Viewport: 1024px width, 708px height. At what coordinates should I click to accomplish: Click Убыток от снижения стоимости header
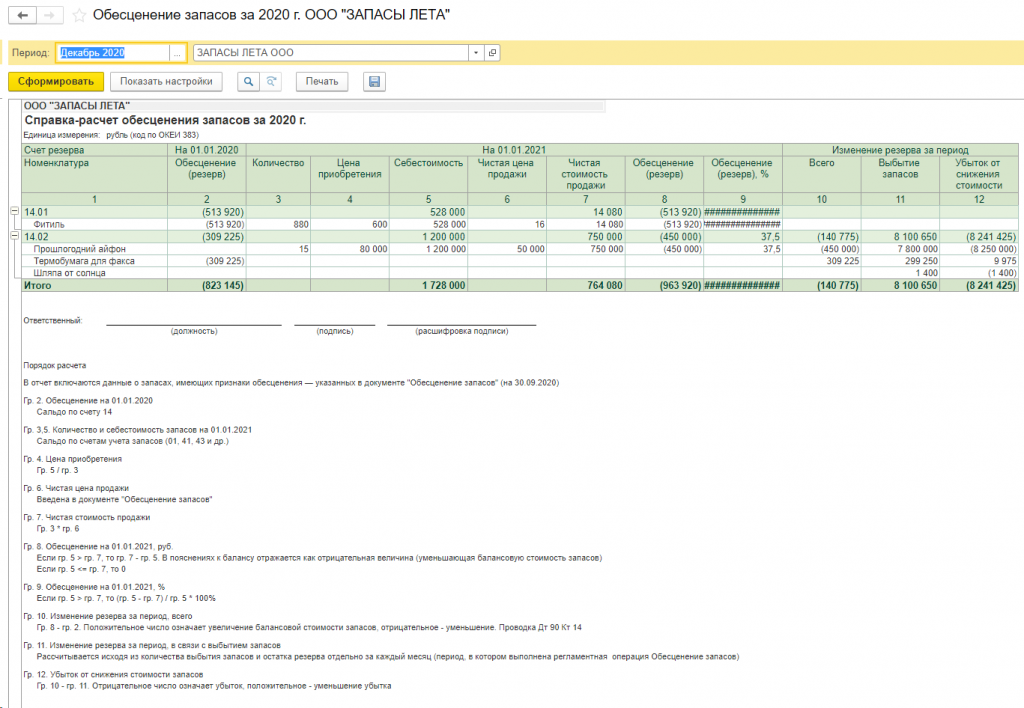978,174
